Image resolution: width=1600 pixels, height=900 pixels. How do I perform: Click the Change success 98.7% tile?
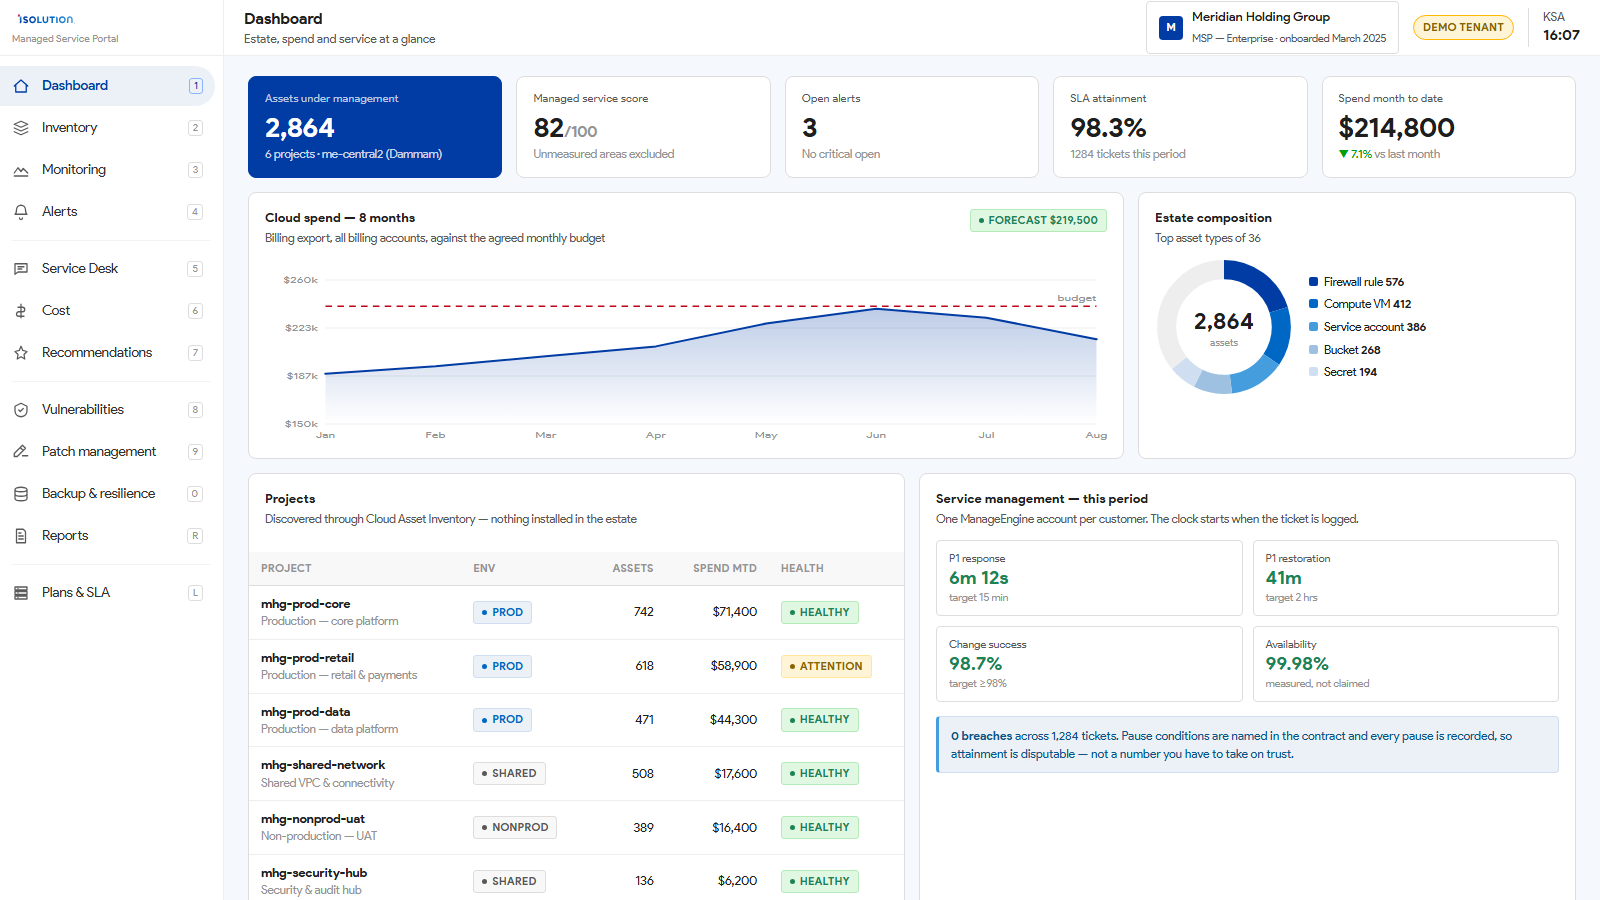(1089, 664)
